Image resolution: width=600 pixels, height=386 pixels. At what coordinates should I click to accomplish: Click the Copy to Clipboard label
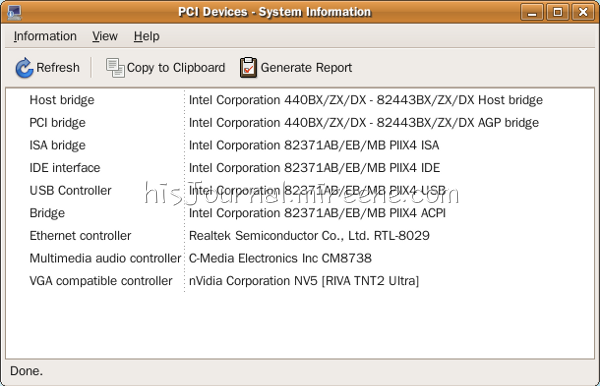click(176, 68)
